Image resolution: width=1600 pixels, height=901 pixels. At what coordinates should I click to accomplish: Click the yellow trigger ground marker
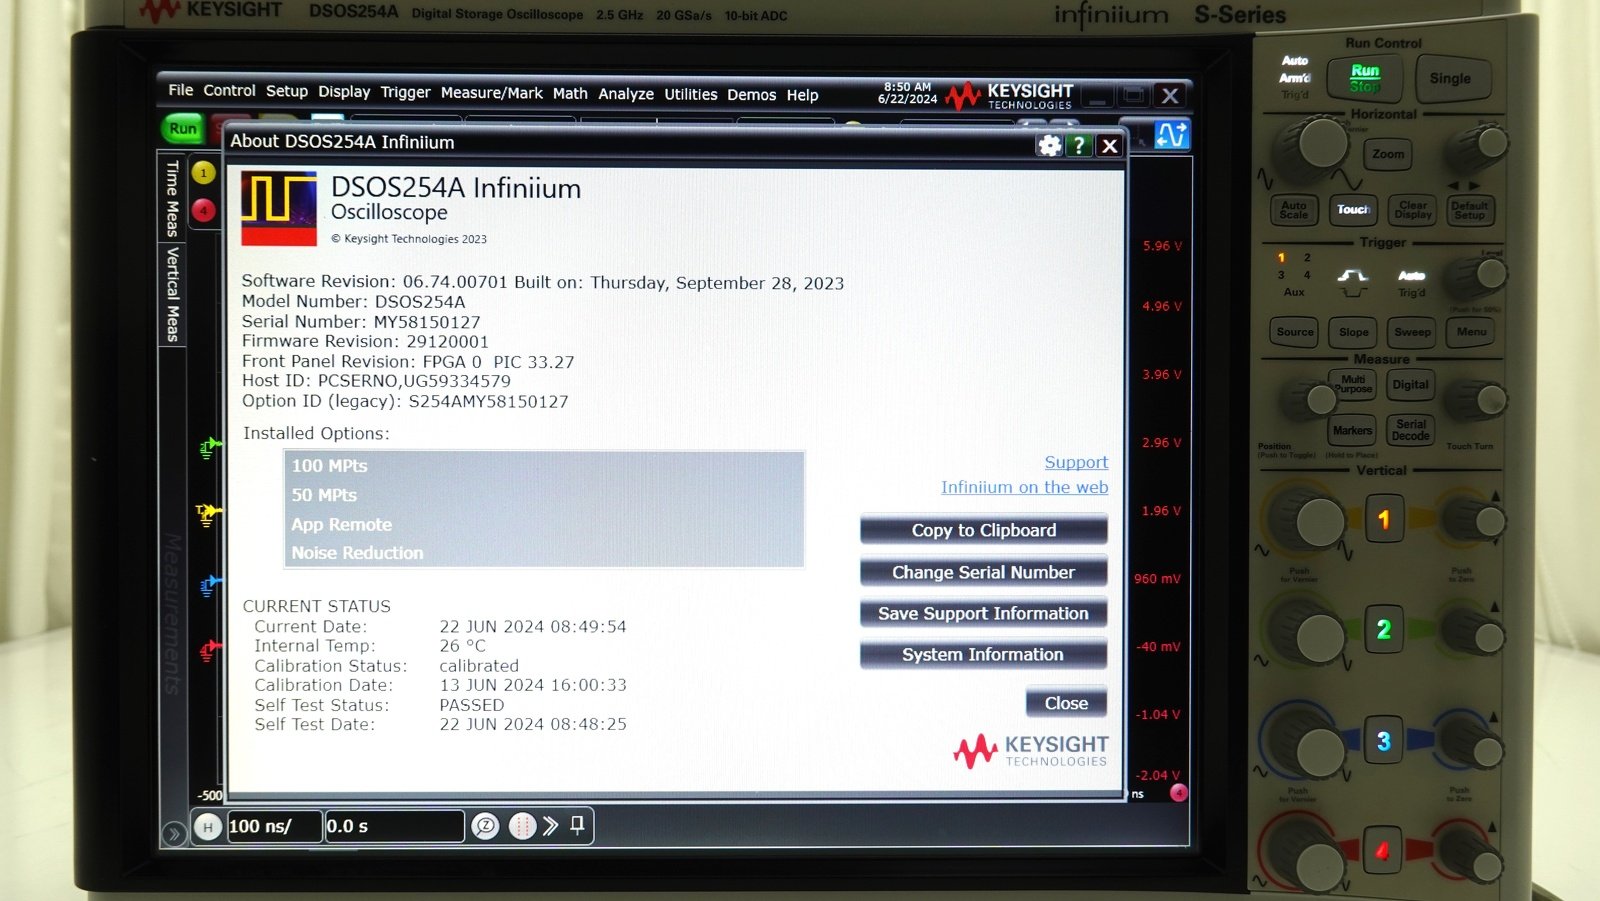209,515
